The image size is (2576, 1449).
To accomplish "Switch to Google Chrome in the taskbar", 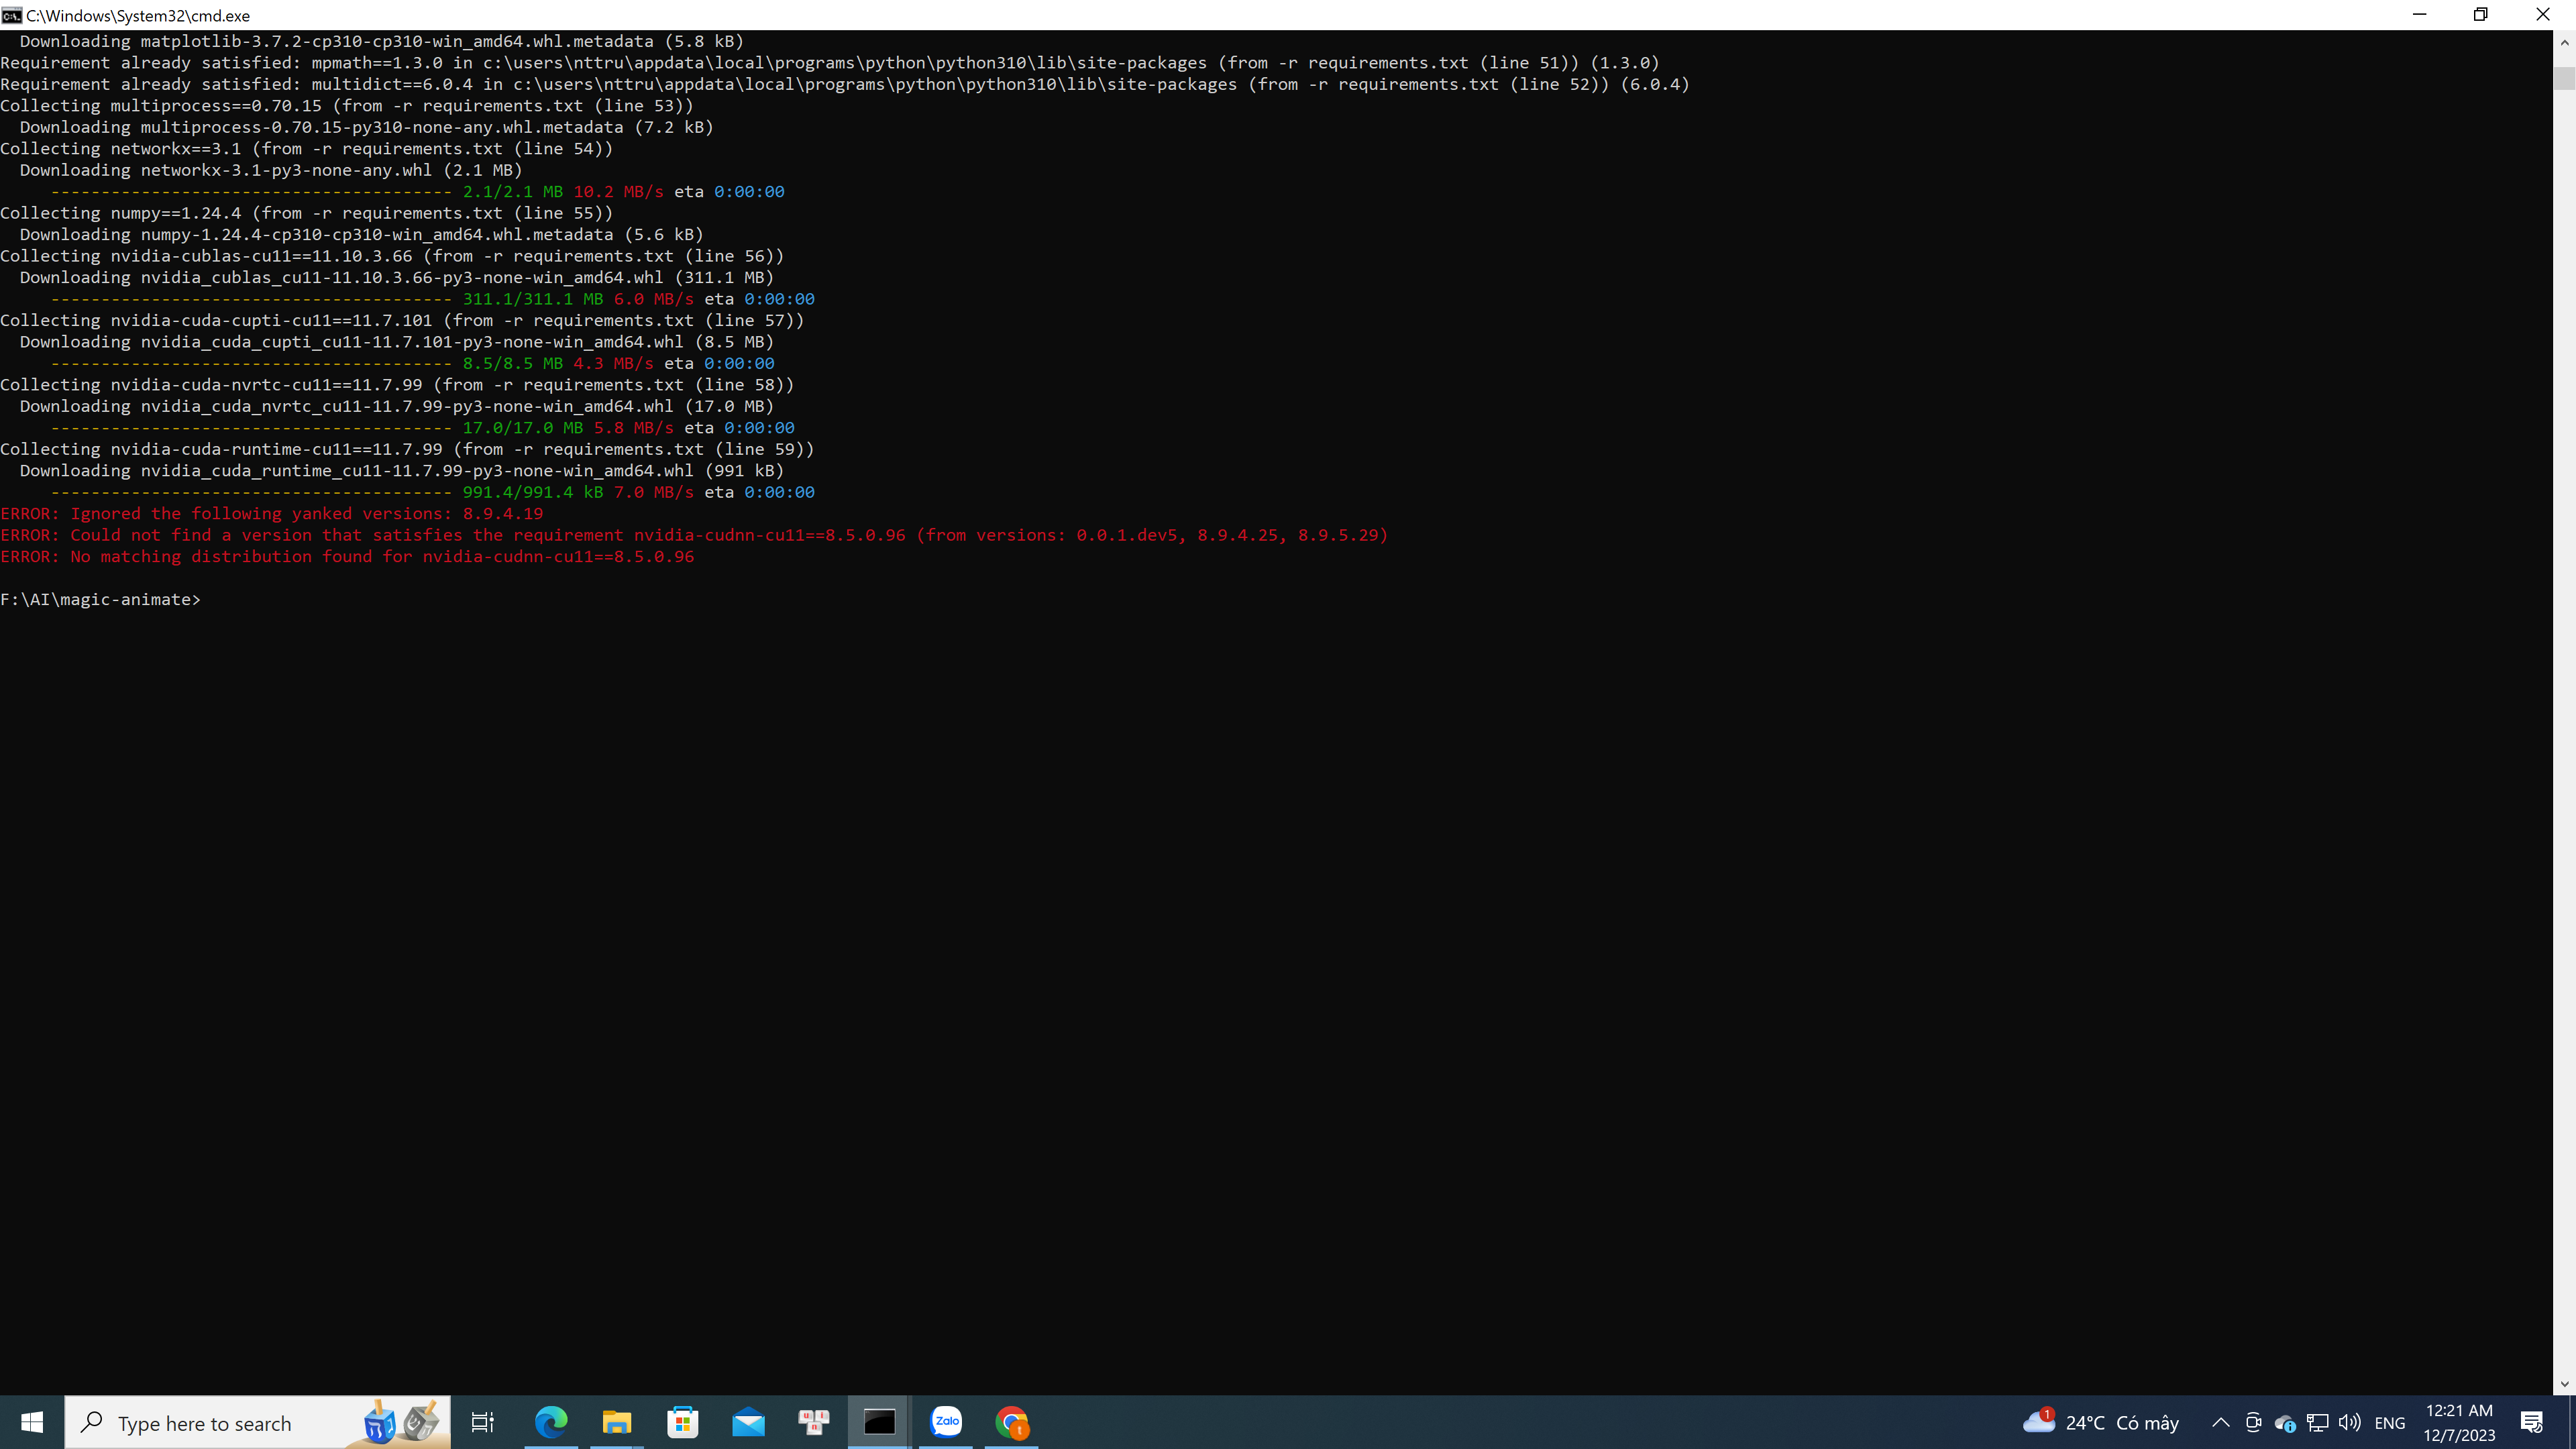I will click(x=1012, y=1422).
